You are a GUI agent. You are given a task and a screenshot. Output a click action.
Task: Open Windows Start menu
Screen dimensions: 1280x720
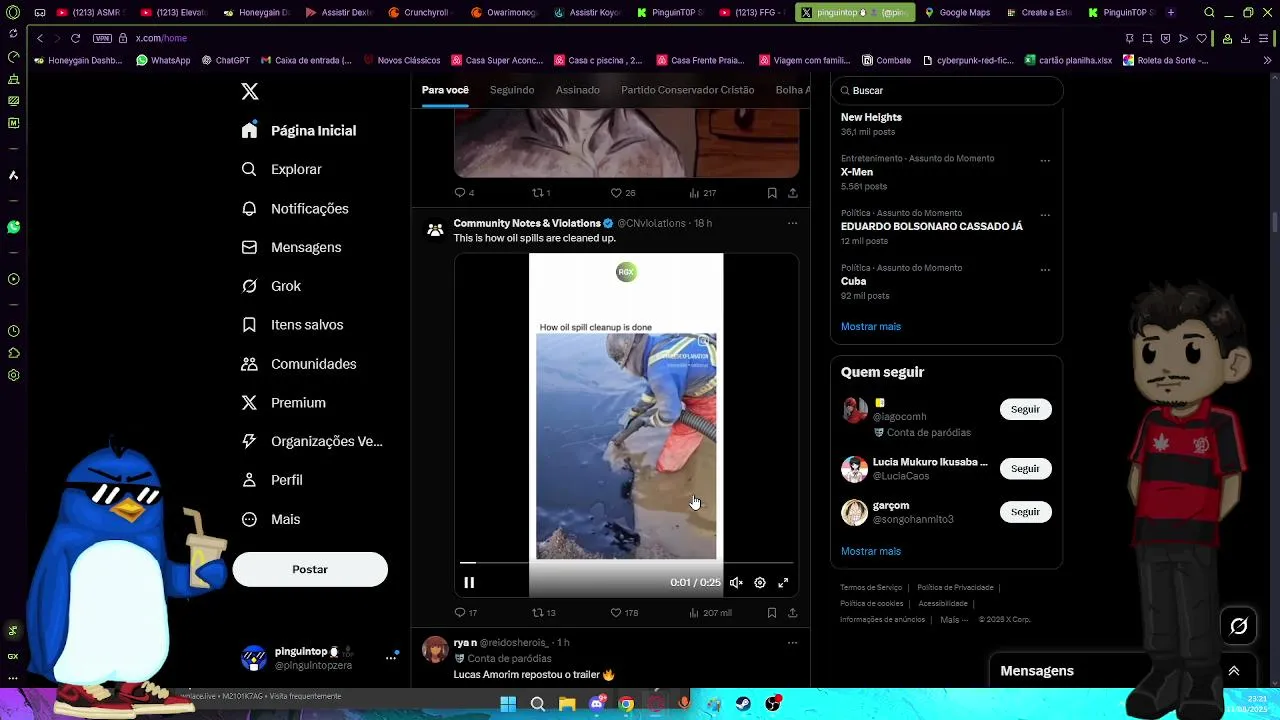(x=508, y=704)
